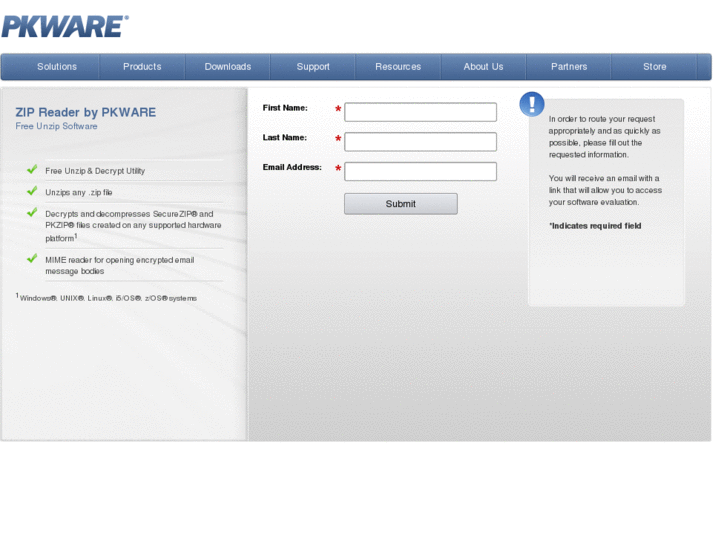Click 'In order to route your request' paragraph
The height and width of the screenshot is (545, 727).
click(x=605, y=137)
